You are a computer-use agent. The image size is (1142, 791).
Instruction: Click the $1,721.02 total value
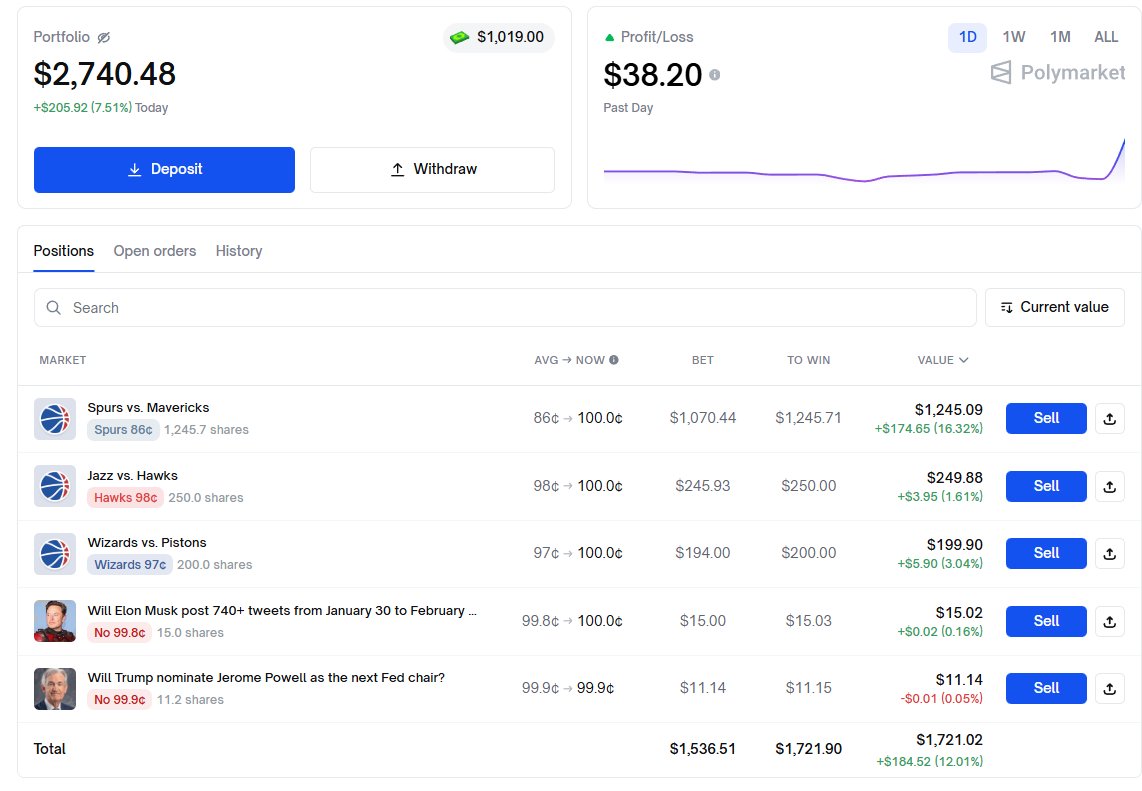(949, 740)
